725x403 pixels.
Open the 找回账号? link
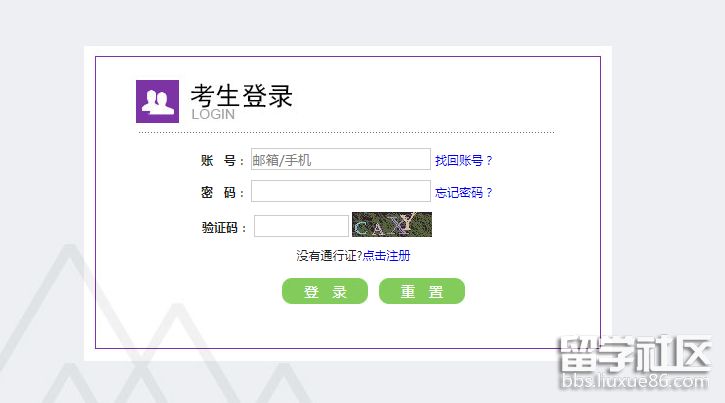[x=464, y=160]
